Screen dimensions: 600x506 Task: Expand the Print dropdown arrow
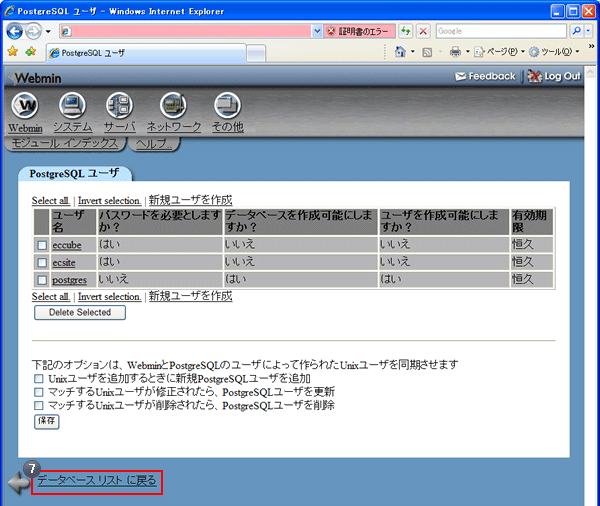(x=468, y=51)
